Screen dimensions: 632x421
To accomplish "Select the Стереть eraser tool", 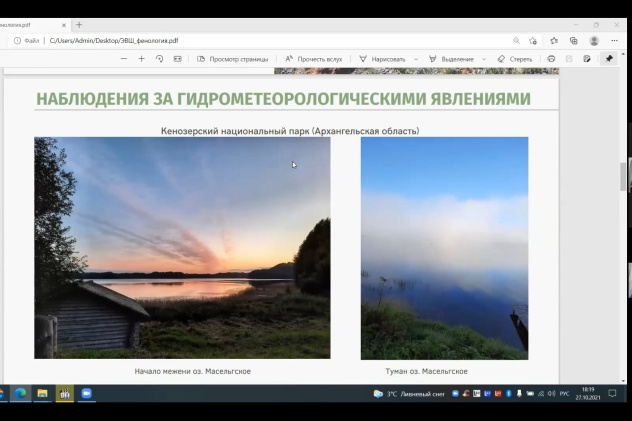I will coord(515,59).
